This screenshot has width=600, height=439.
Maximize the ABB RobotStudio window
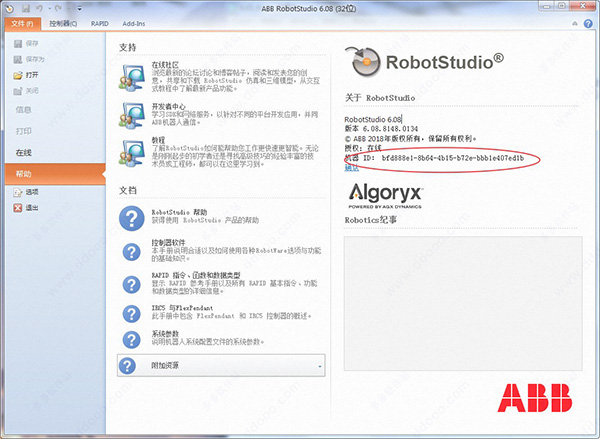coord(562,6)
